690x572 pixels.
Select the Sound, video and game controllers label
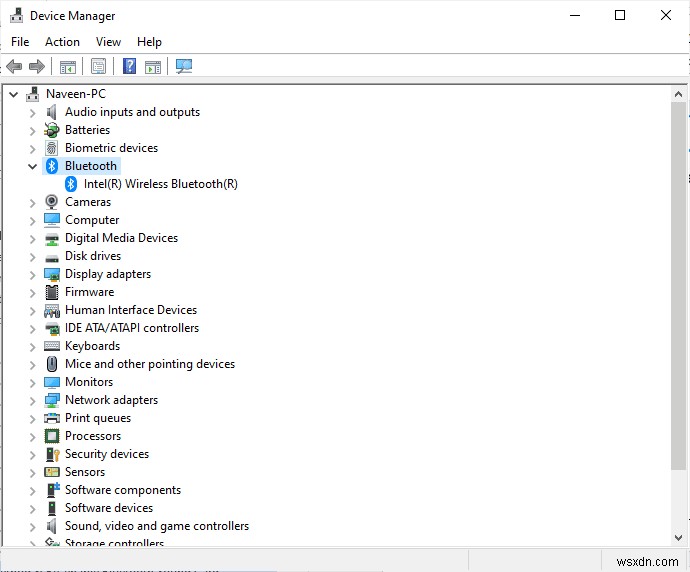(157, 526)
